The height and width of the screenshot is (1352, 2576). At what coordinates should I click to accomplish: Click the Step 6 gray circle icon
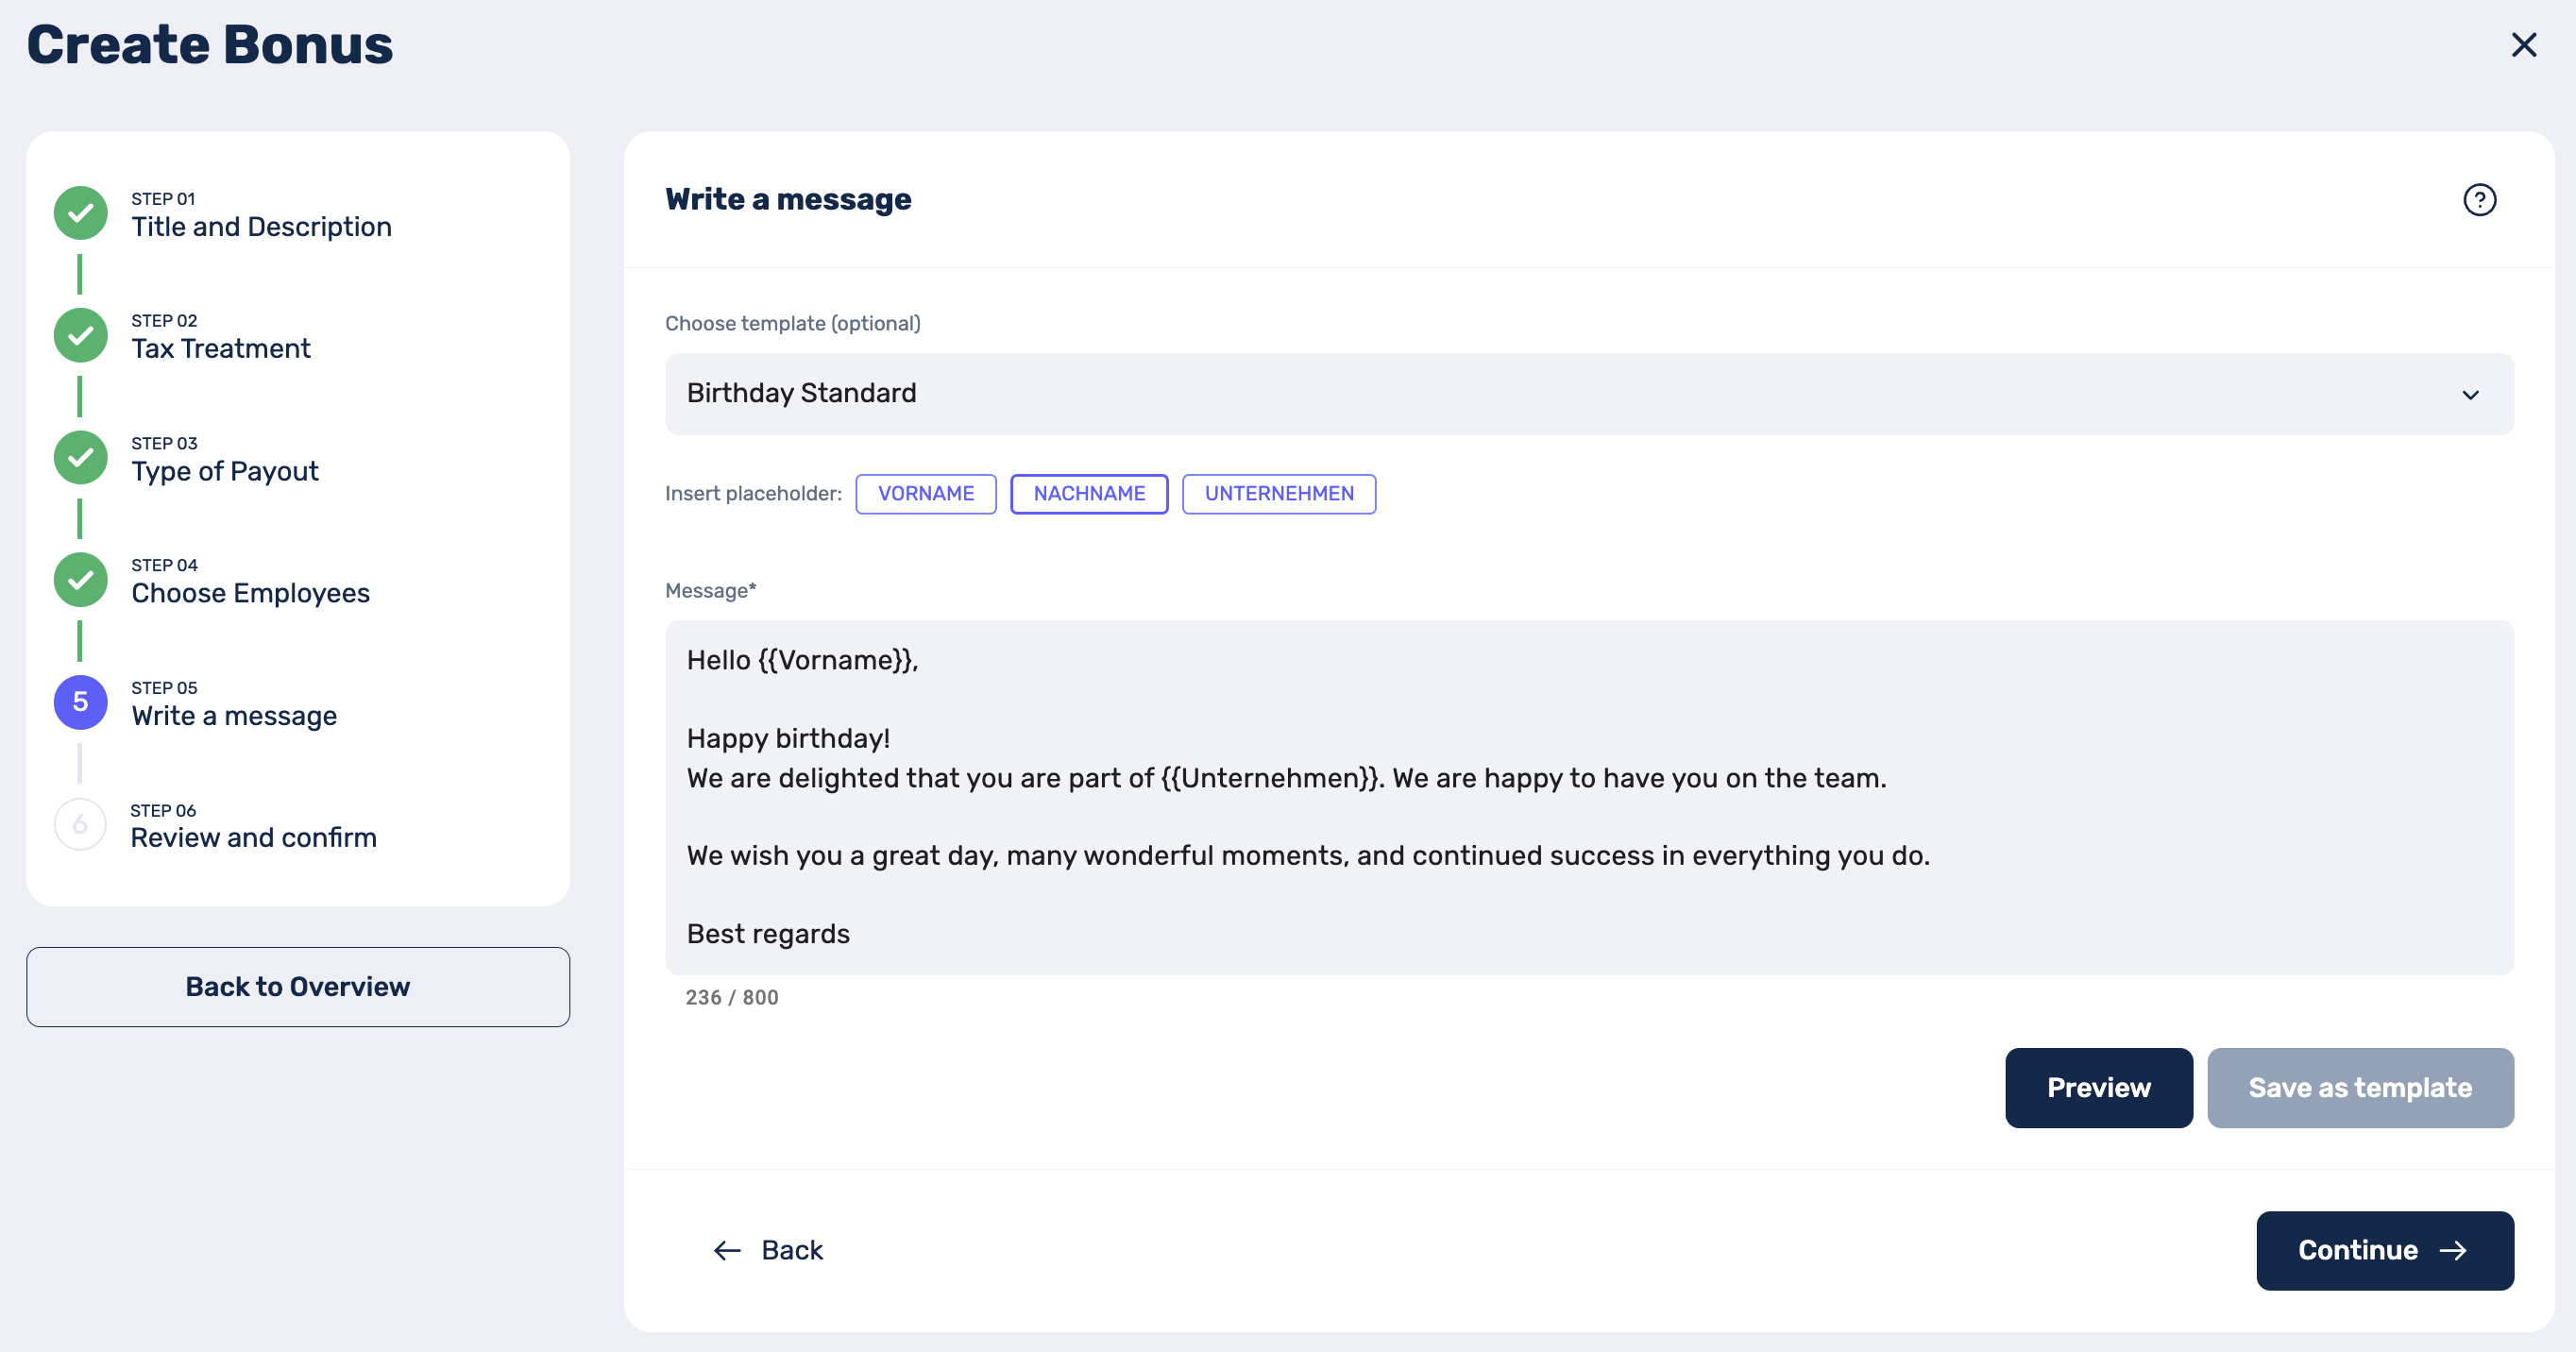(x=81, y=824)
